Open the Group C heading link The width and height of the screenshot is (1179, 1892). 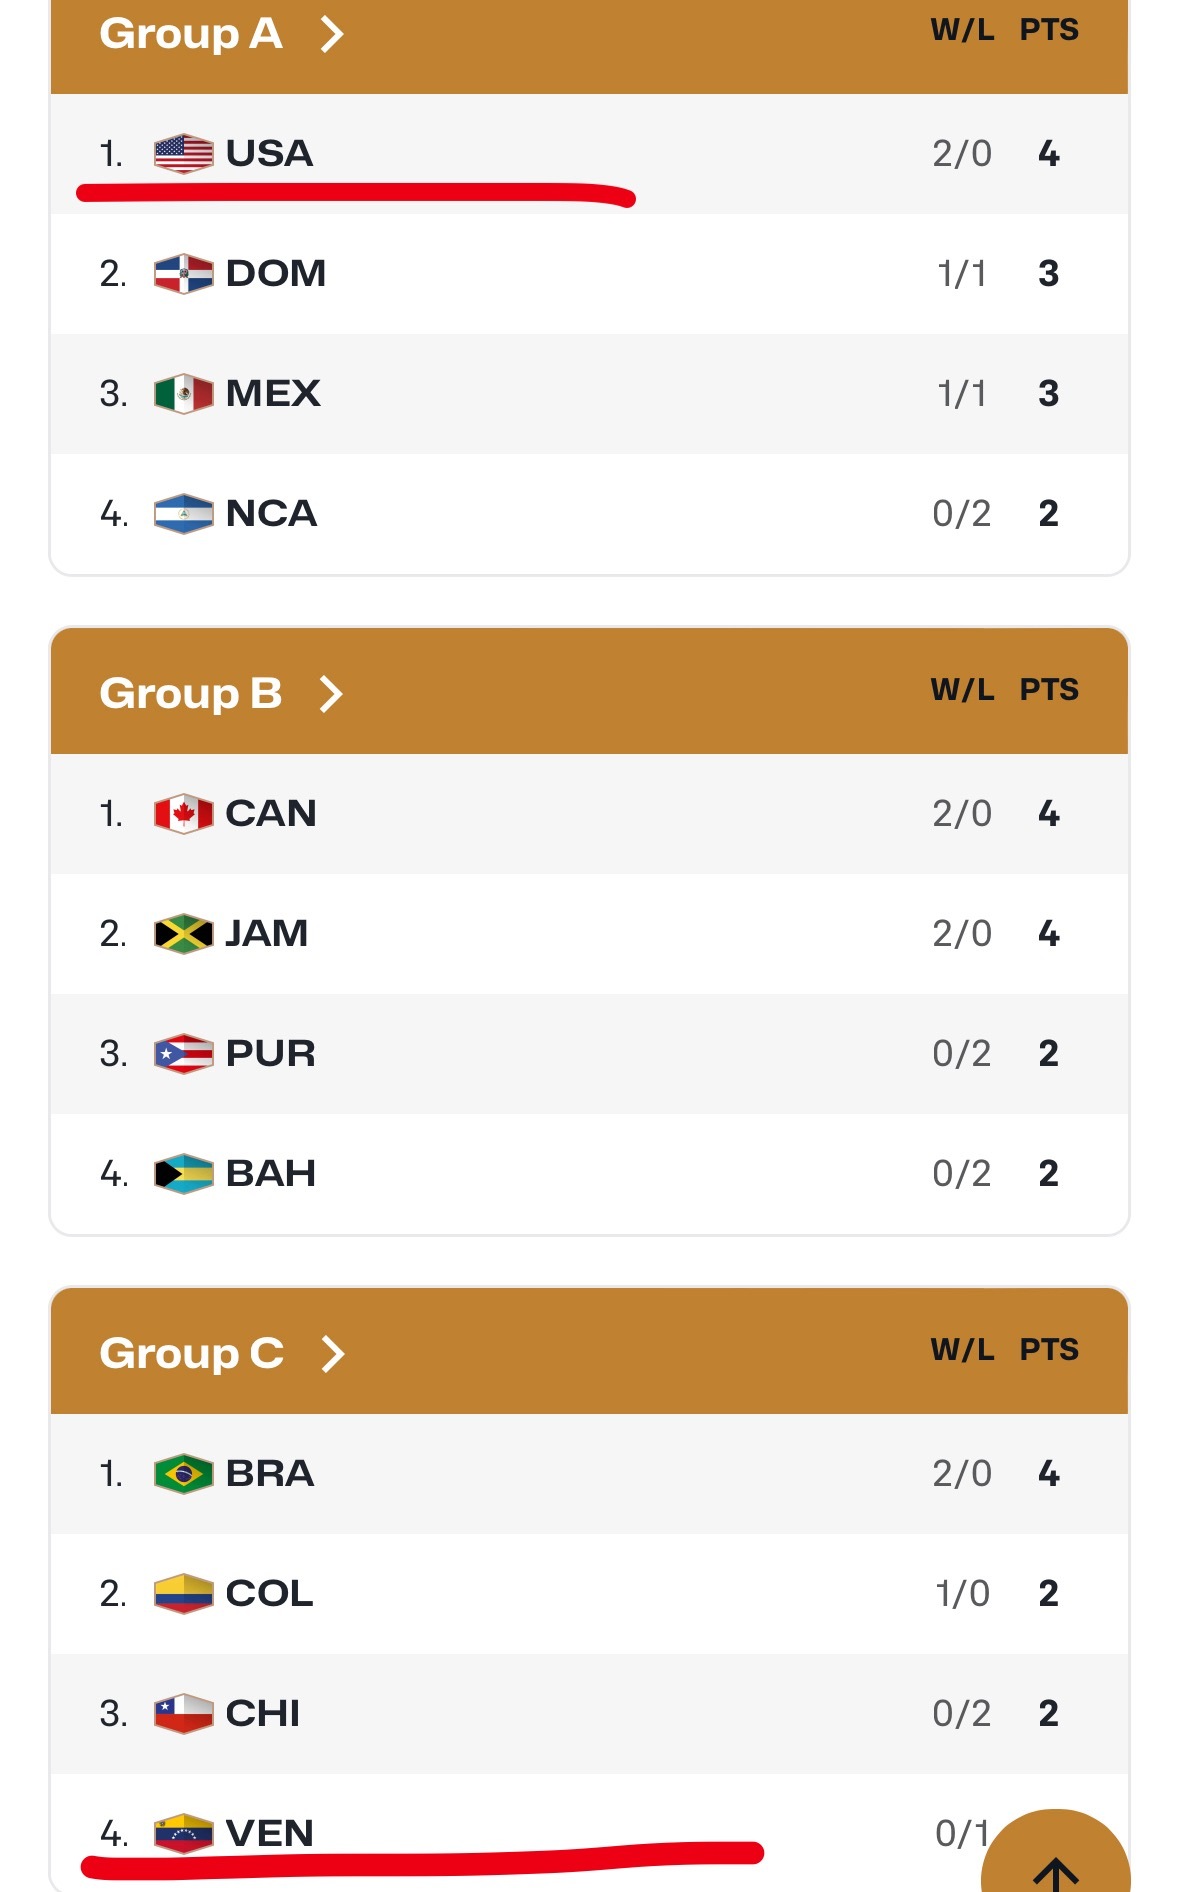[x=191, y=1354]
